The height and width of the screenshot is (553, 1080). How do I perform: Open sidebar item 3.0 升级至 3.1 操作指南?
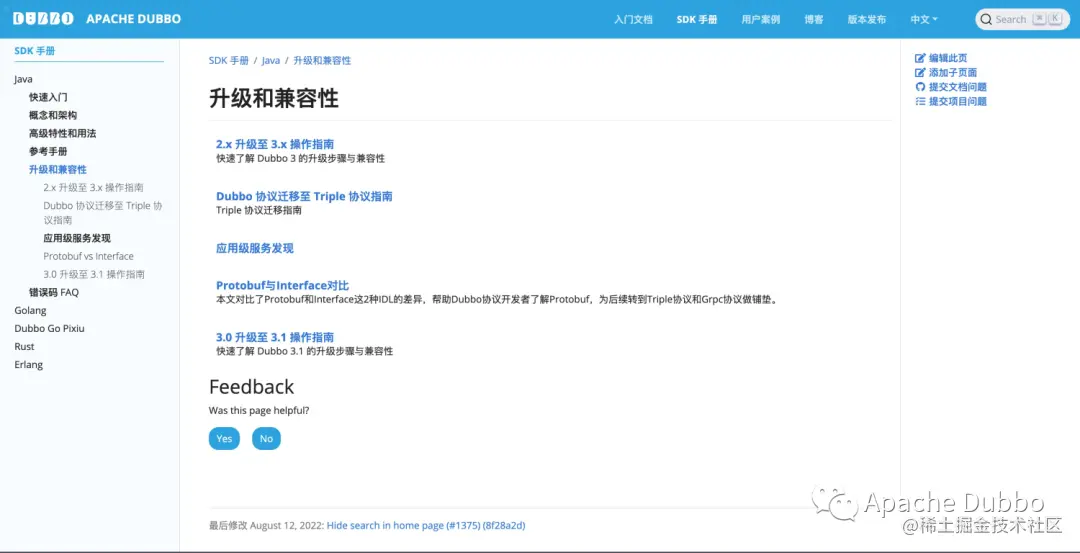coord(94,274)
